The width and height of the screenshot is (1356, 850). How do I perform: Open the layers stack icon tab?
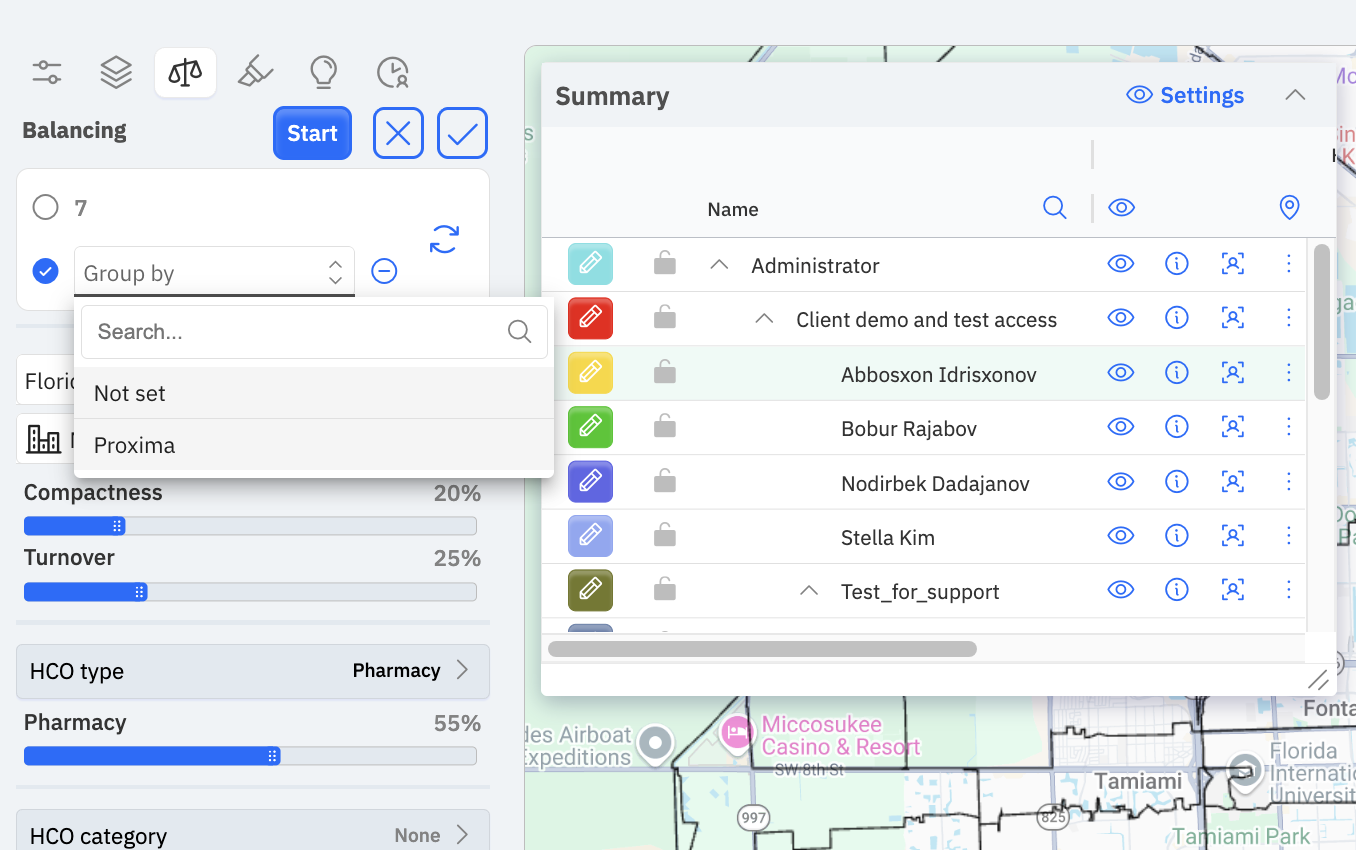point(116,72)
